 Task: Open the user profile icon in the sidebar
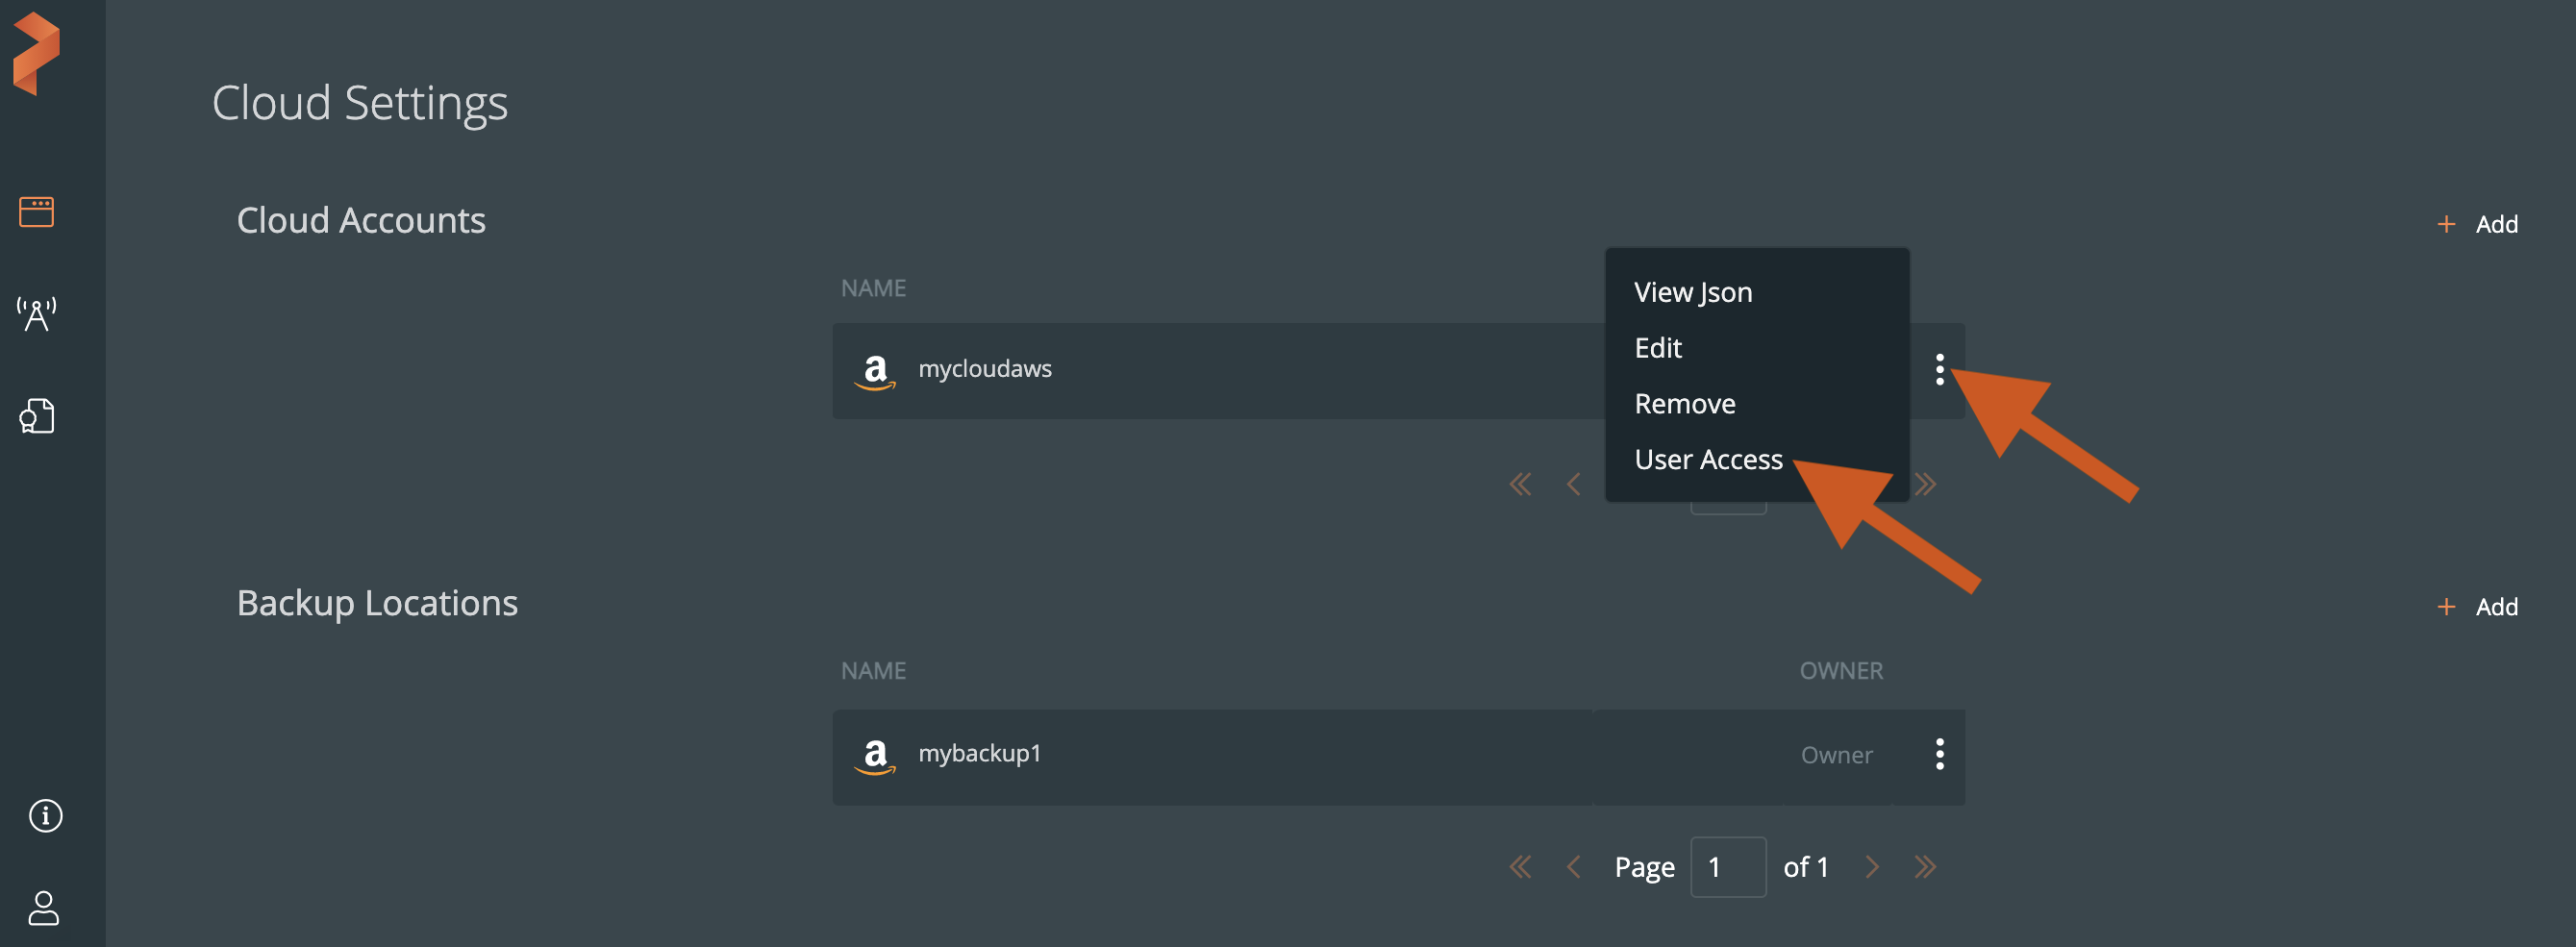pyautogui.click(x=44, y=908)
